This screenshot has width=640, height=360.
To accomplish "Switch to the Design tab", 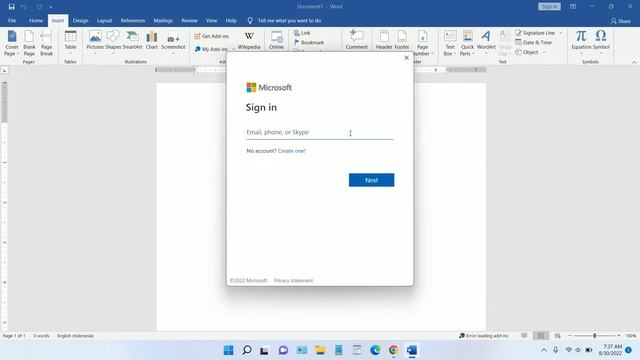I will [80, 20].
